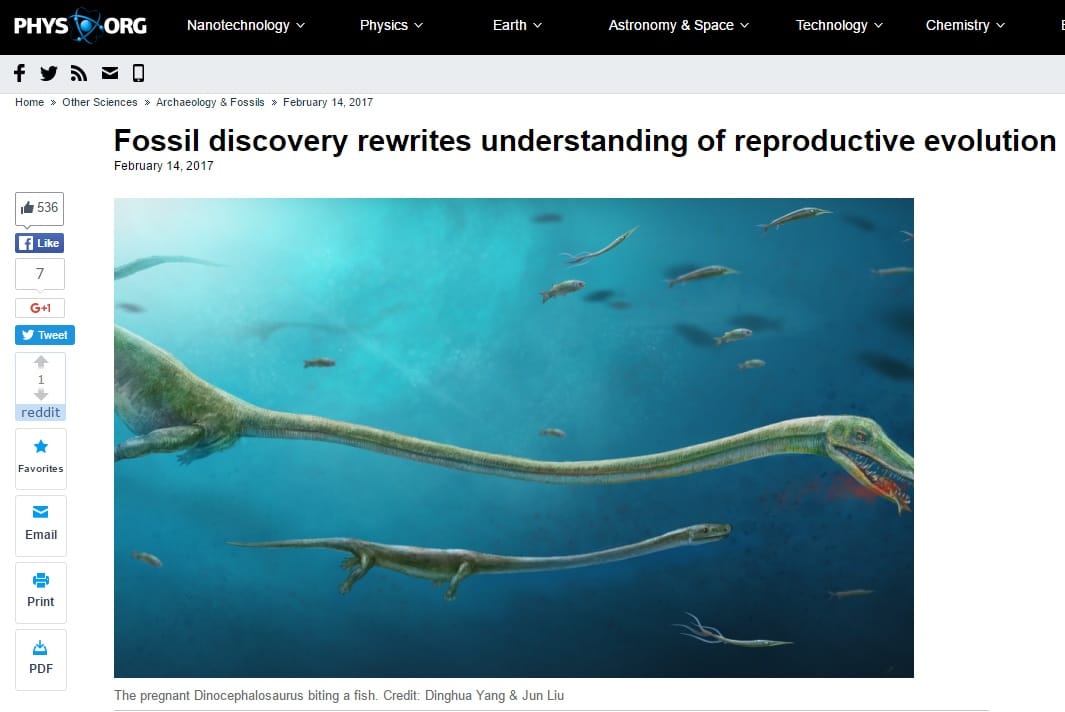Open the mobile version phone icon

139,73
